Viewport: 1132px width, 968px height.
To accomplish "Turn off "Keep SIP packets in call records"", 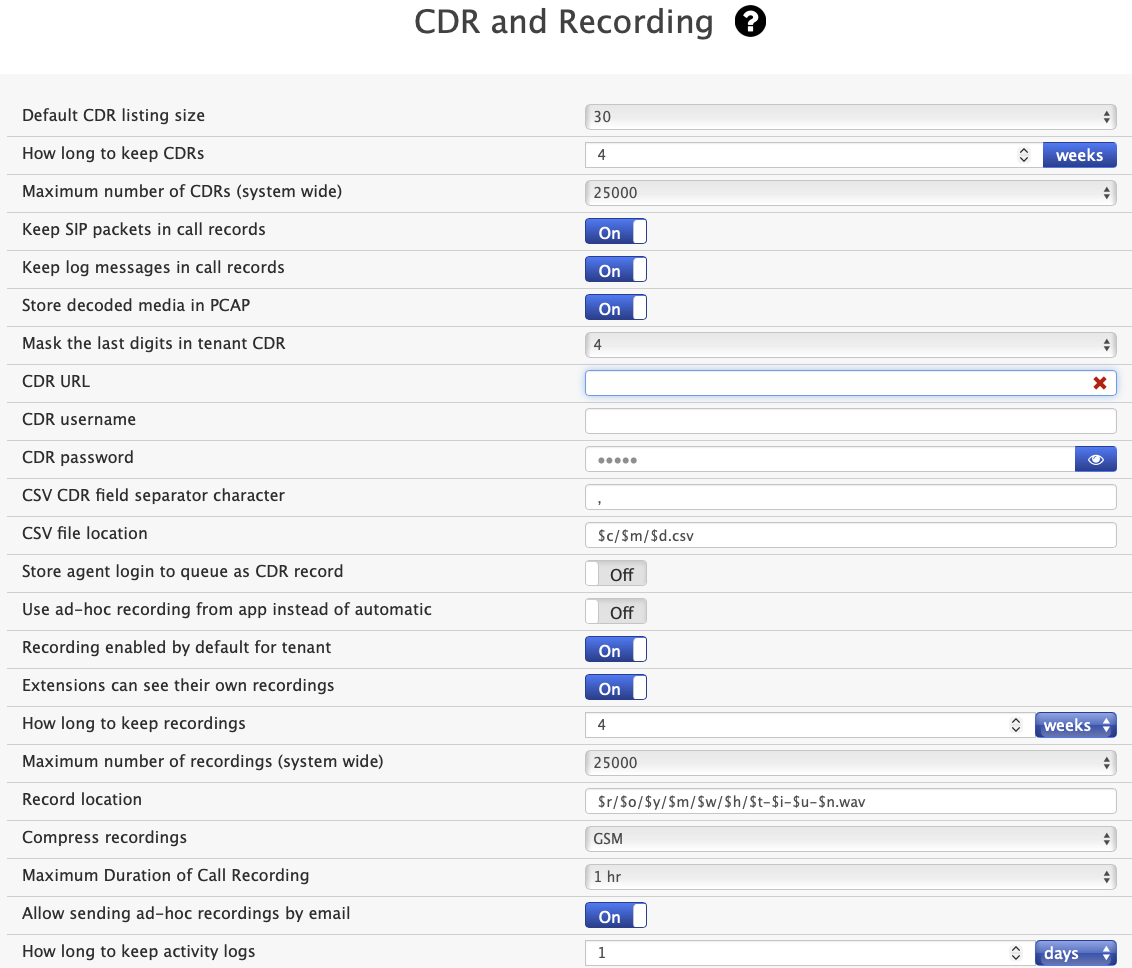I will click(615, 231).
